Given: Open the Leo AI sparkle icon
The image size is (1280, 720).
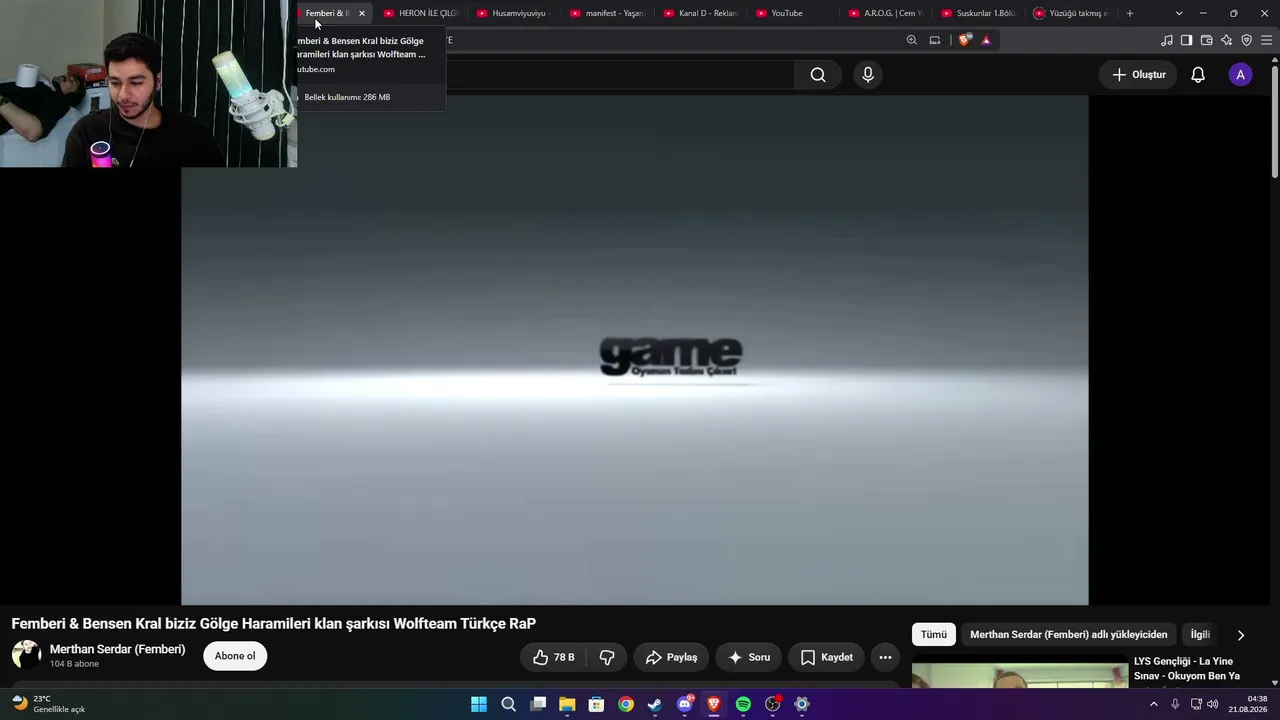Looking at the screenshot, I should [x=1226, y=40].
